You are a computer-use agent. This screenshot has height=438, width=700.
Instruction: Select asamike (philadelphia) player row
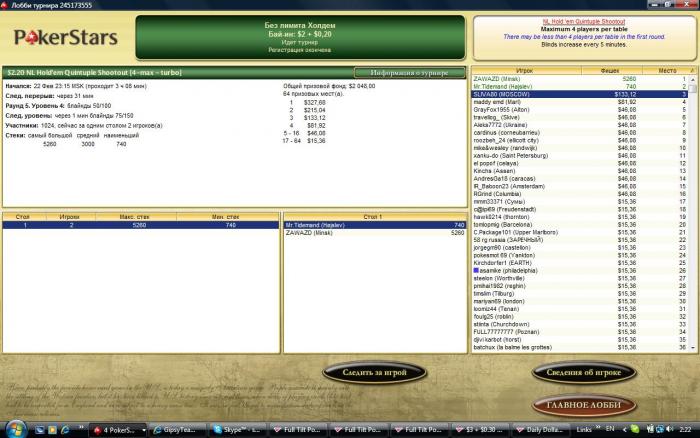579,271
